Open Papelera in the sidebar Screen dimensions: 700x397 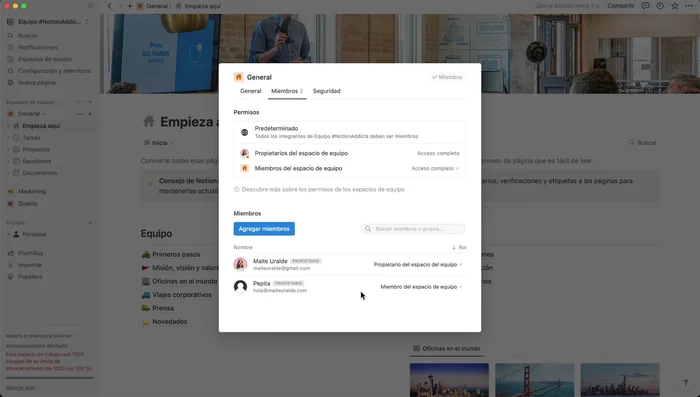[30, 276]
